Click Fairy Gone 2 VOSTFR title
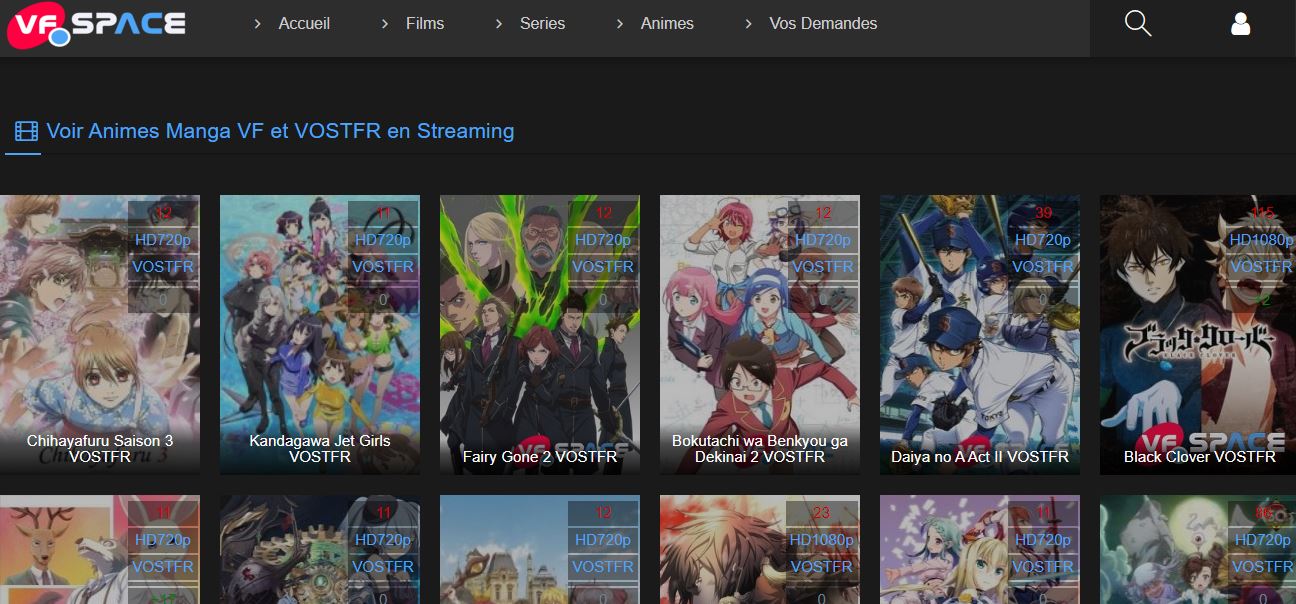Image resolution: width=1296 pixels, height=604 pixels. (540, 457)
